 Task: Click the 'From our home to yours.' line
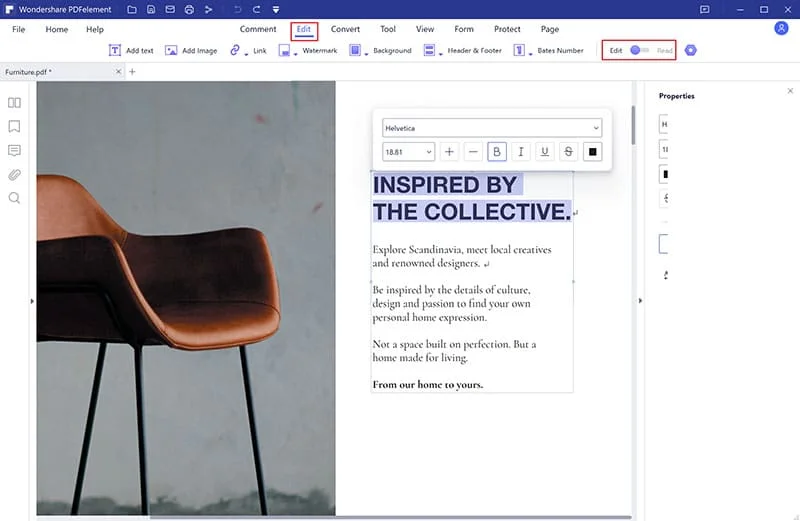click(428, 384)
